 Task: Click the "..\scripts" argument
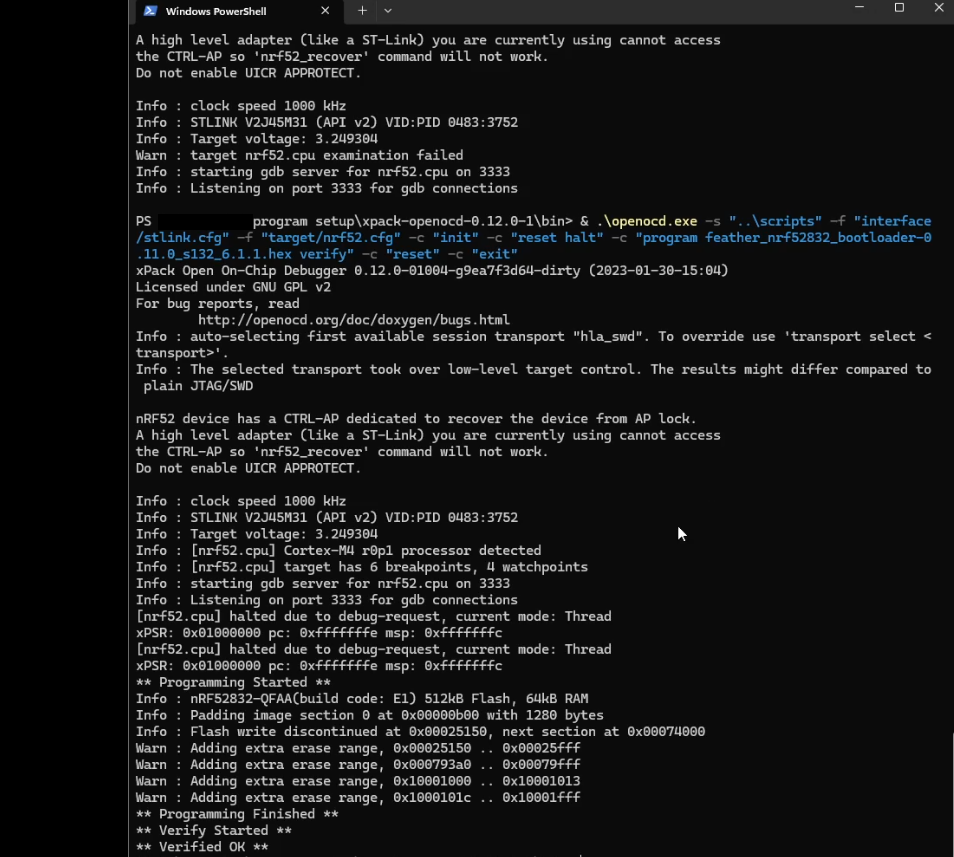775,221
